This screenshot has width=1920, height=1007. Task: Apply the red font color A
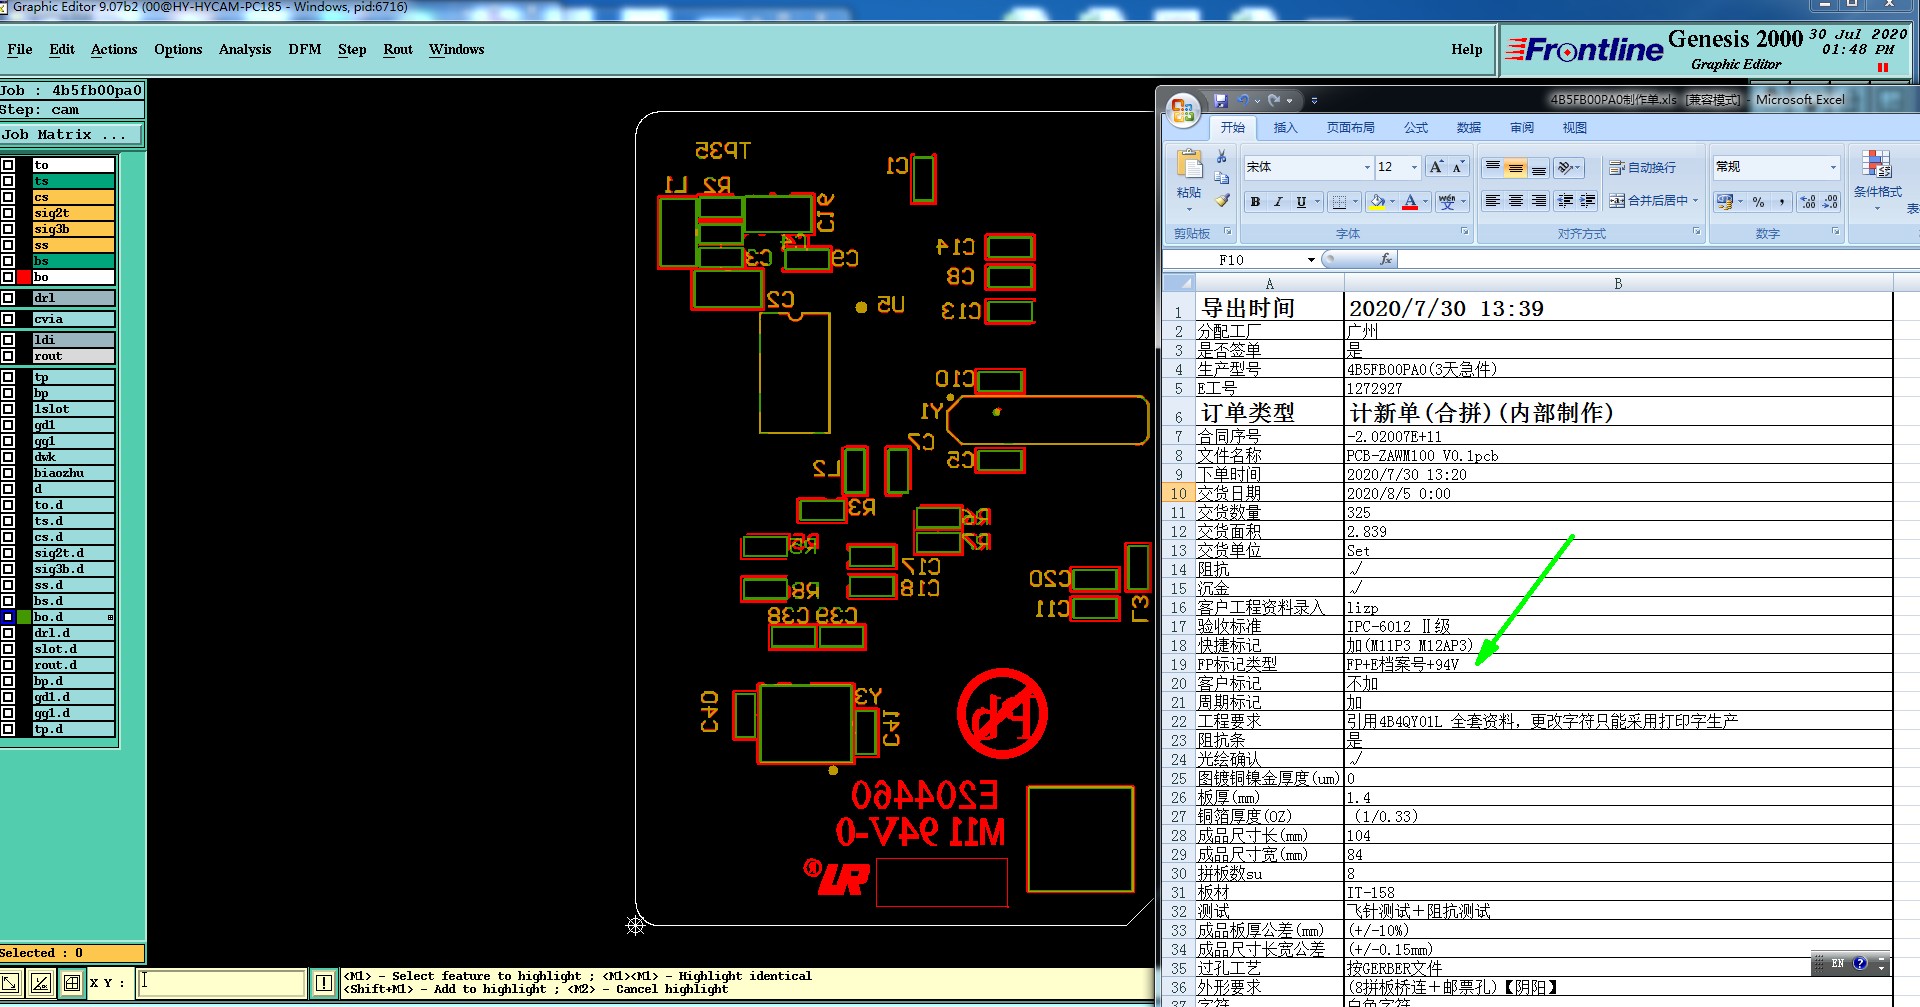[x=1410, y=201]
